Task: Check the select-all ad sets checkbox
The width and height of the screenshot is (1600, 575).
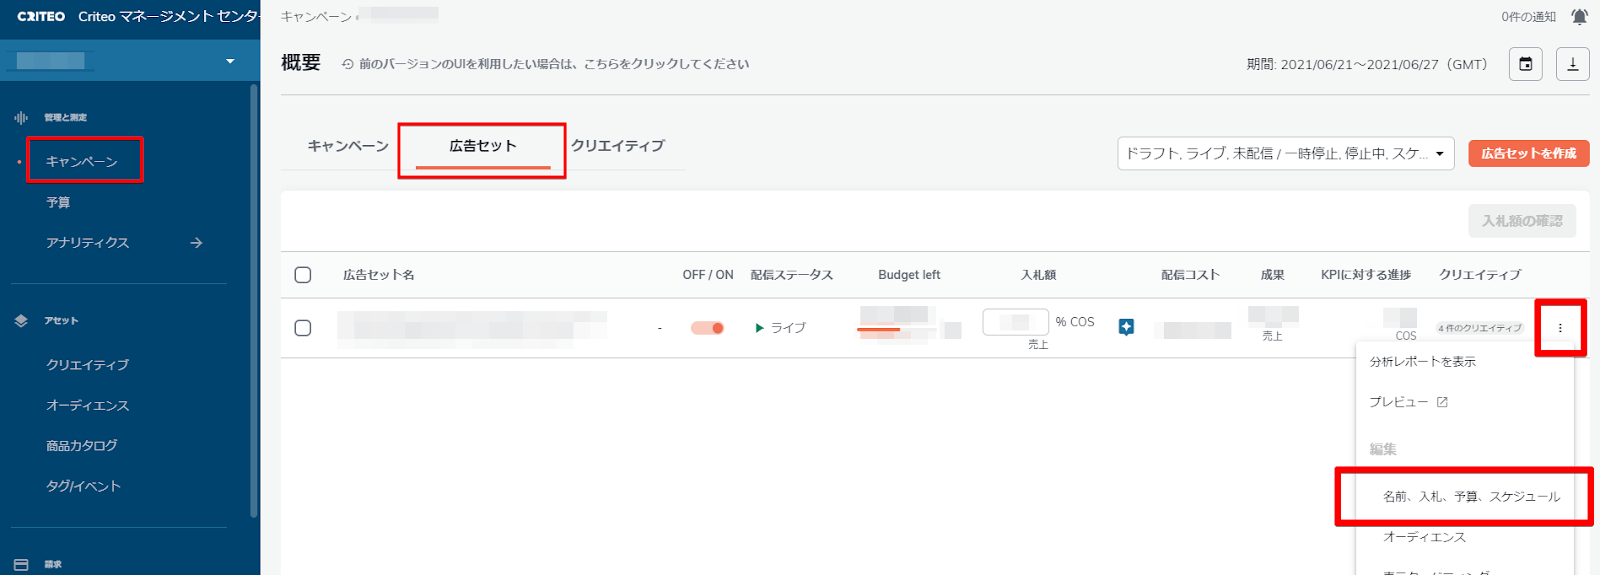Action: coord(303,275)
